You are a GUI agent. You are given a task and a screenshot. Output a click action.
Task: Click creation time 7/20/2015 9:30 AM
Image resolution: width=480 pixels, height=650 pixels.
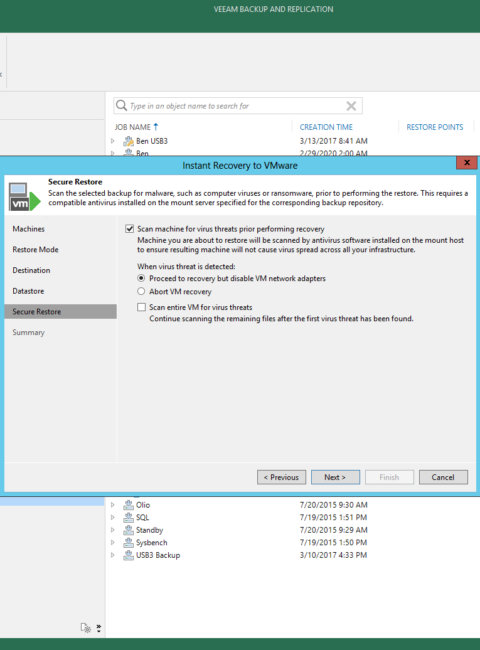(x=334, y=505)
